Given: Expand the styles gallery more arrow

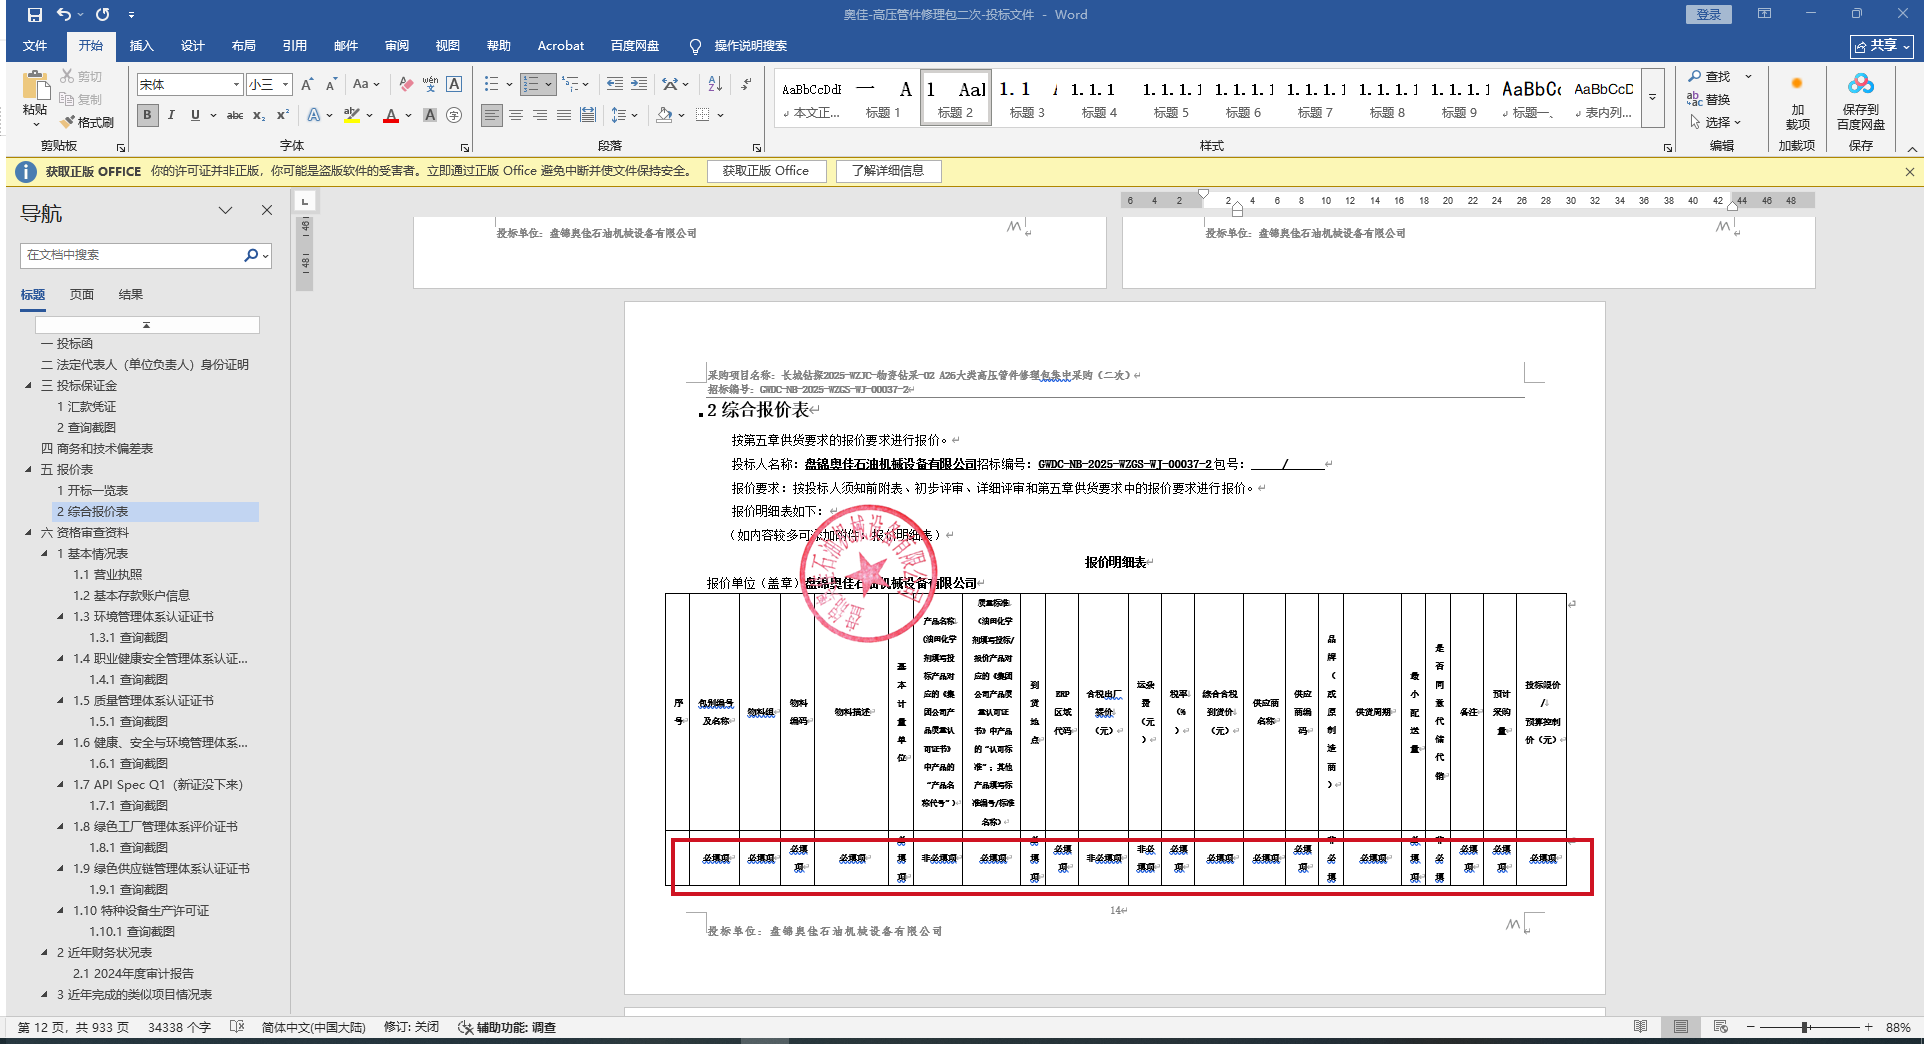Looking at the screenshot, I should click(1652, 98).
